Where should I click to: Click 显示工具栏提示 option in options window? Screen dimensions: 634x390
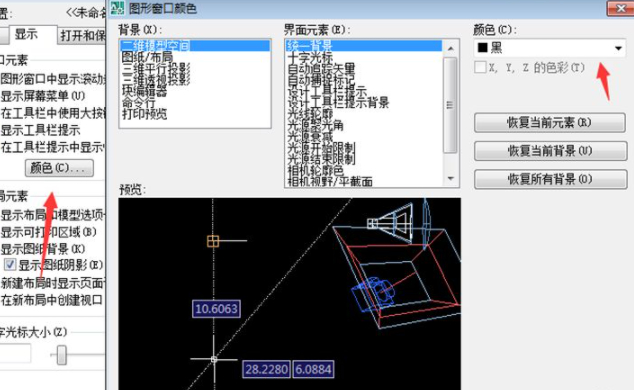(40, 130)
